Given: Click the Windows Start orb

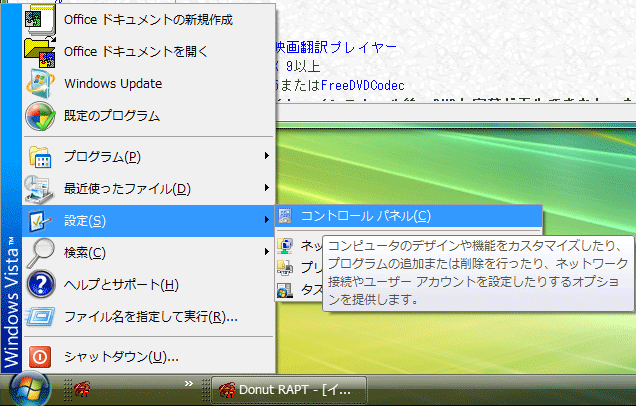Looking at the screenshot, I should coord(30,389).
